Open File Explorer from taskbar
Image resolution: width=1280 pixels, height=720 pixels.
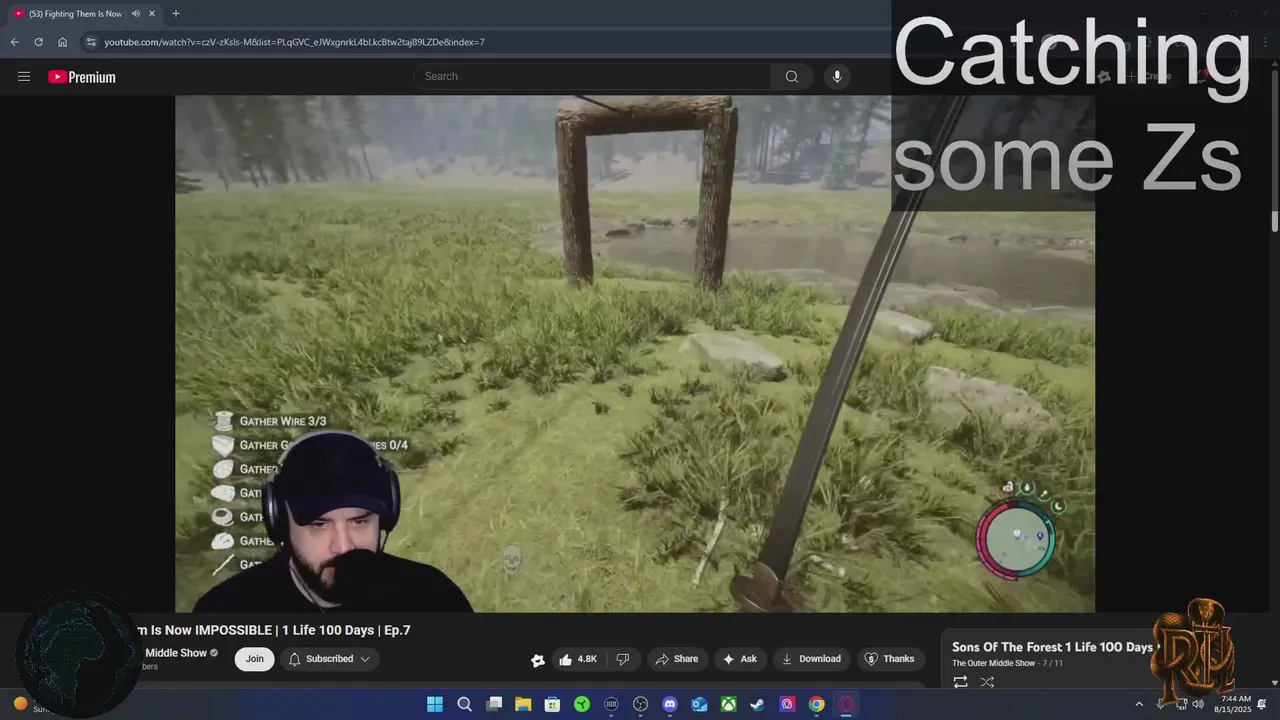pos(523,704)
